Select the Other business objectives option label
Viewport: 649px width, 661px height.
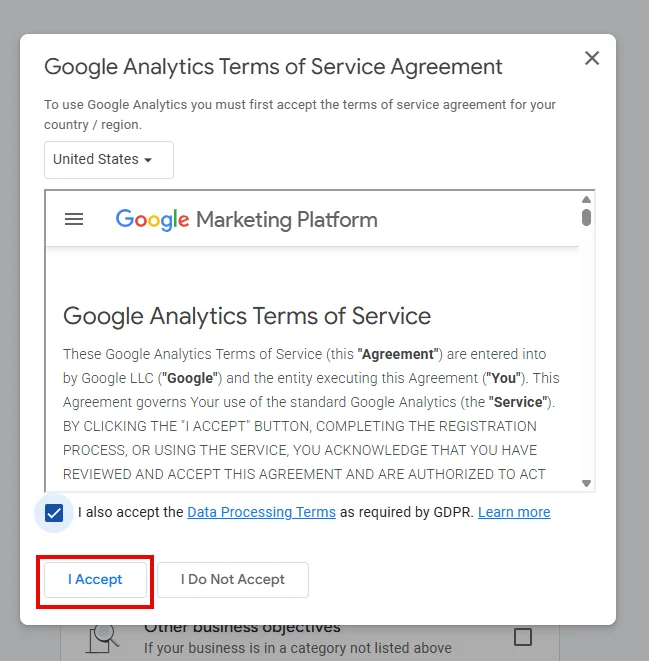[242, 629]
